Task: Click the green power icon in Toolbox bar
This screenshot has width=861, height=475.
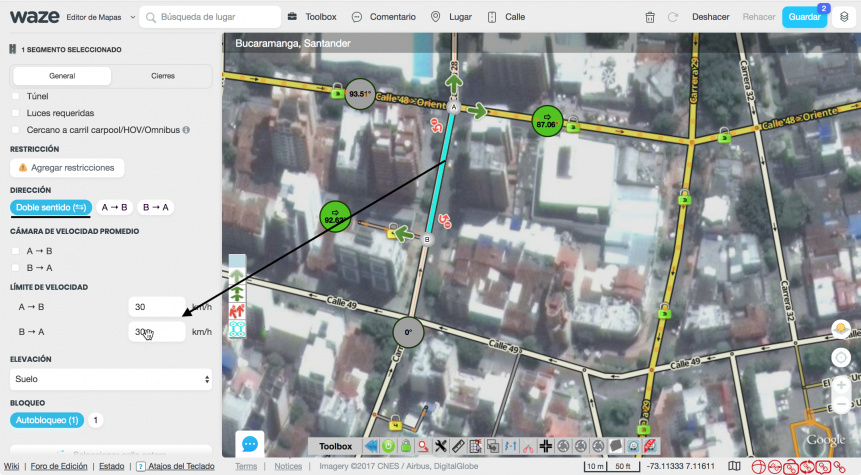Action: coord(388,446)
